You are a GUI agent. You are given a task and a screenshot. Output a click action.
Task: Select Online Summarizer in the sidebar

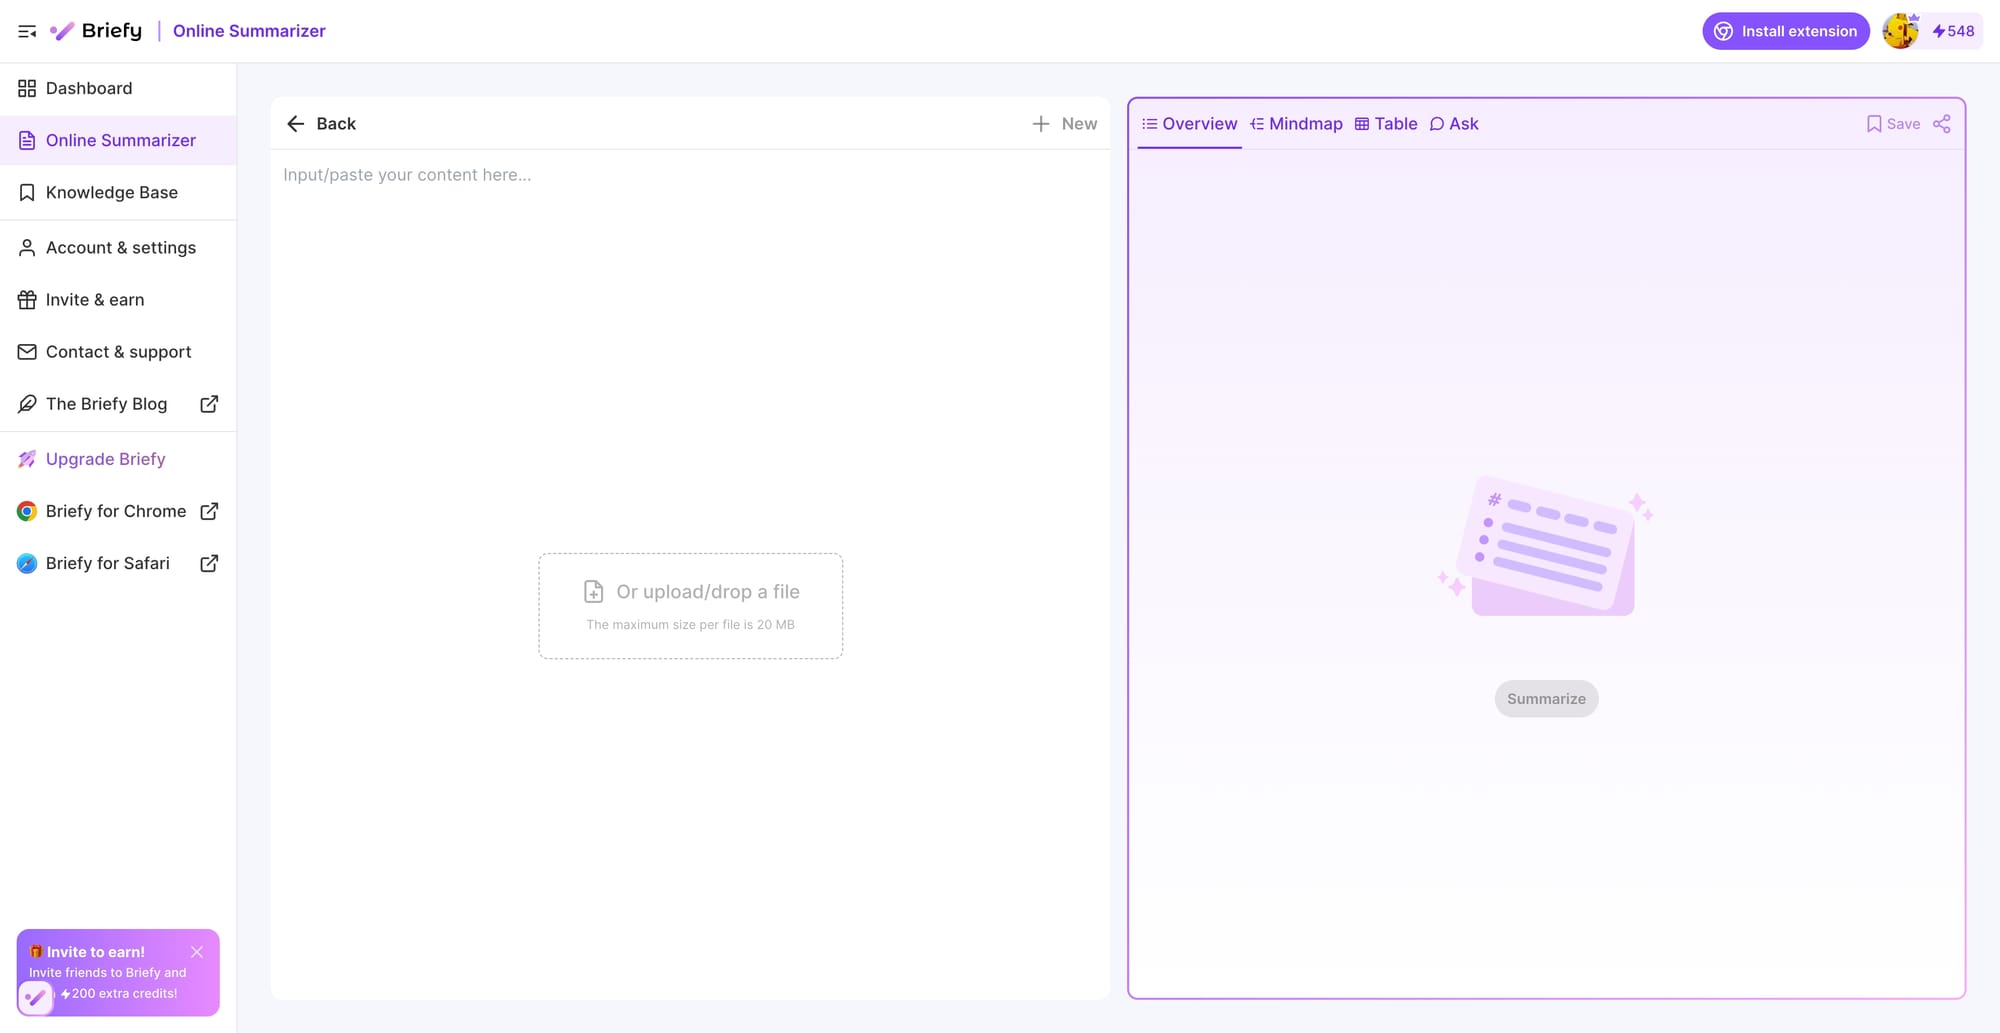(118, 140)
